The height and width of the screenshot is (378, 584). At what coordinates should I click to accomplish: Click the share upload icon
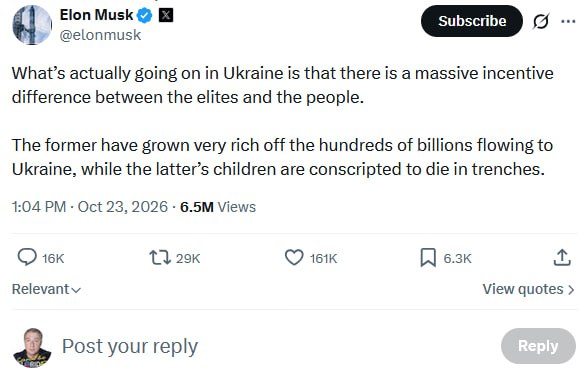pyautogui.click(x=562, y=257)
